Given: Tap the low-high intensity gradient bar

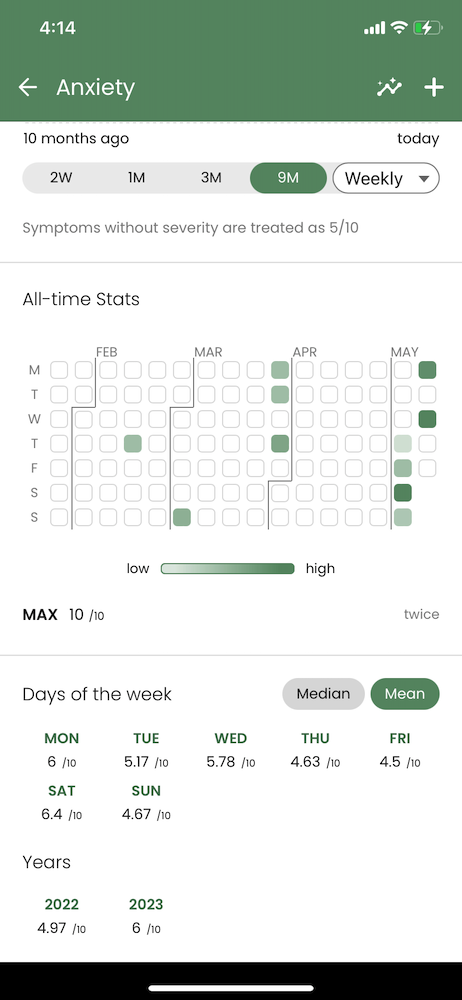Looking at the screenshot, I should coord(228,569).
